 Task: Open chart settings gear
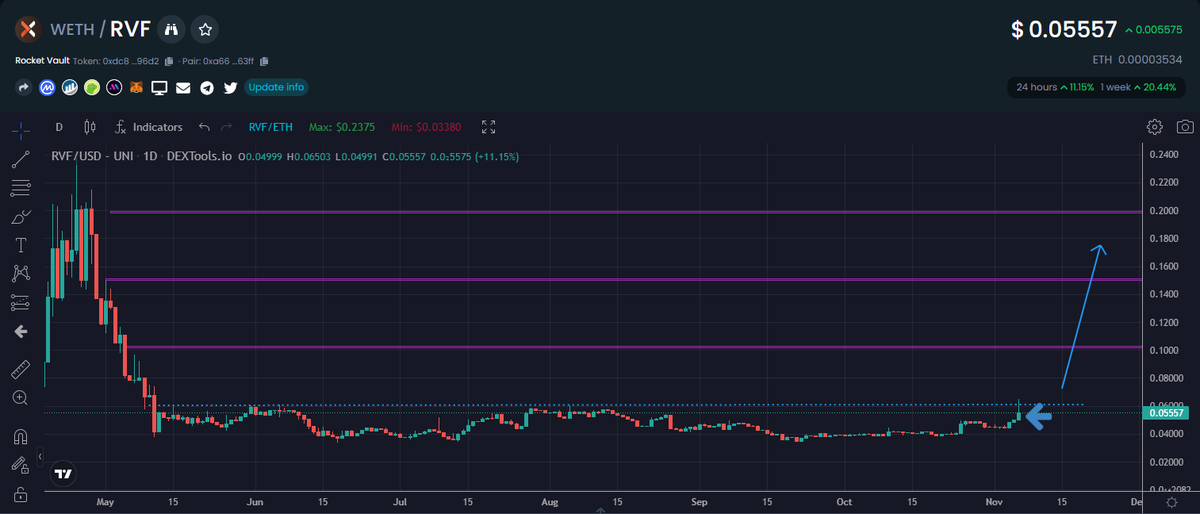pyautogui.click(x=1155, y=127)
